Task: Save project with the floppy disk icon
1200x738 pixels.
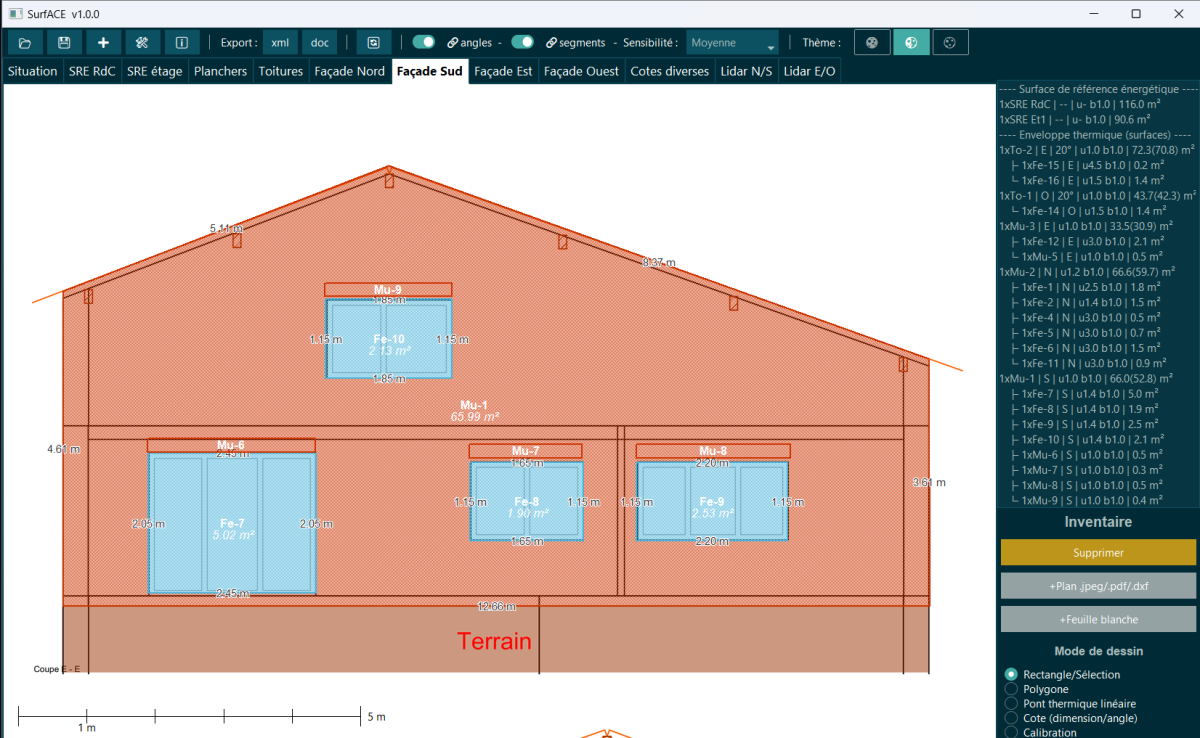Action: [64, 43]
